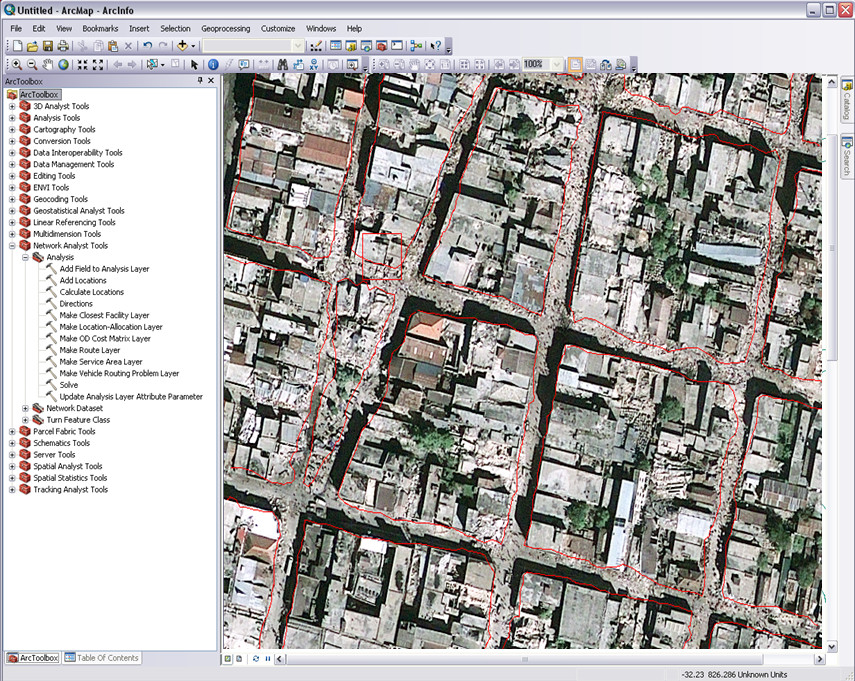The image size is (855, 681).
Task: Click the Add Data button
Action: (x=183, y=46)
